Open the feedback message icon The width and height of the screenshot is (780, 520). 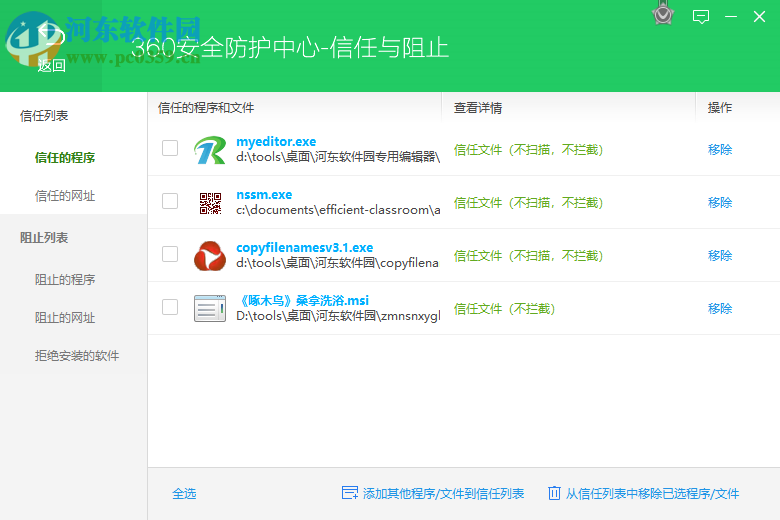701,16
